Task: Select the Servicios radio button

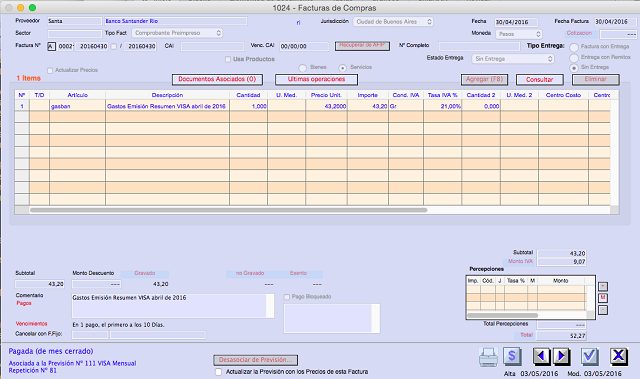Action: click(342, 68)
